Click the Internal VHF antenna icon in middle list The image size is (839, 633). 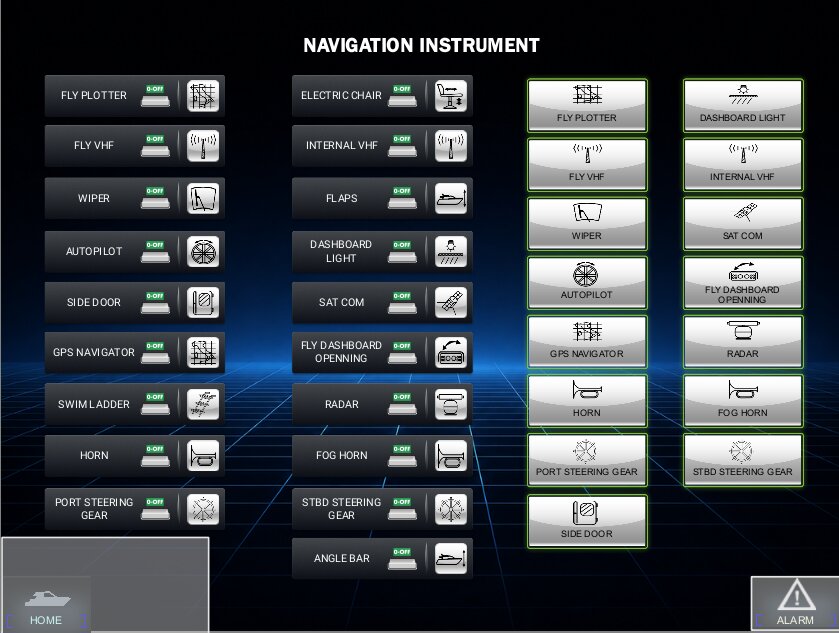(451, 146)
